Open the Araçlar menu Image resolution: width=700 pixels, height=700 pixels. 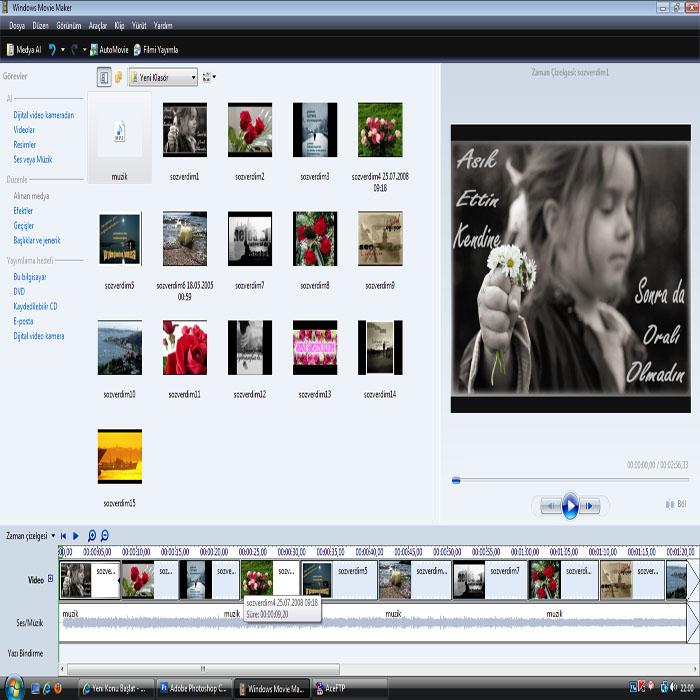(97, 25)
